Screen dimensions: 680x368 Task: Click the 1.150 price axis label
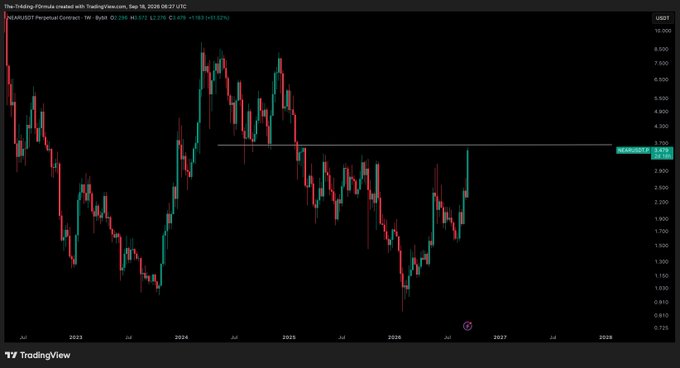tap(661, 276)
